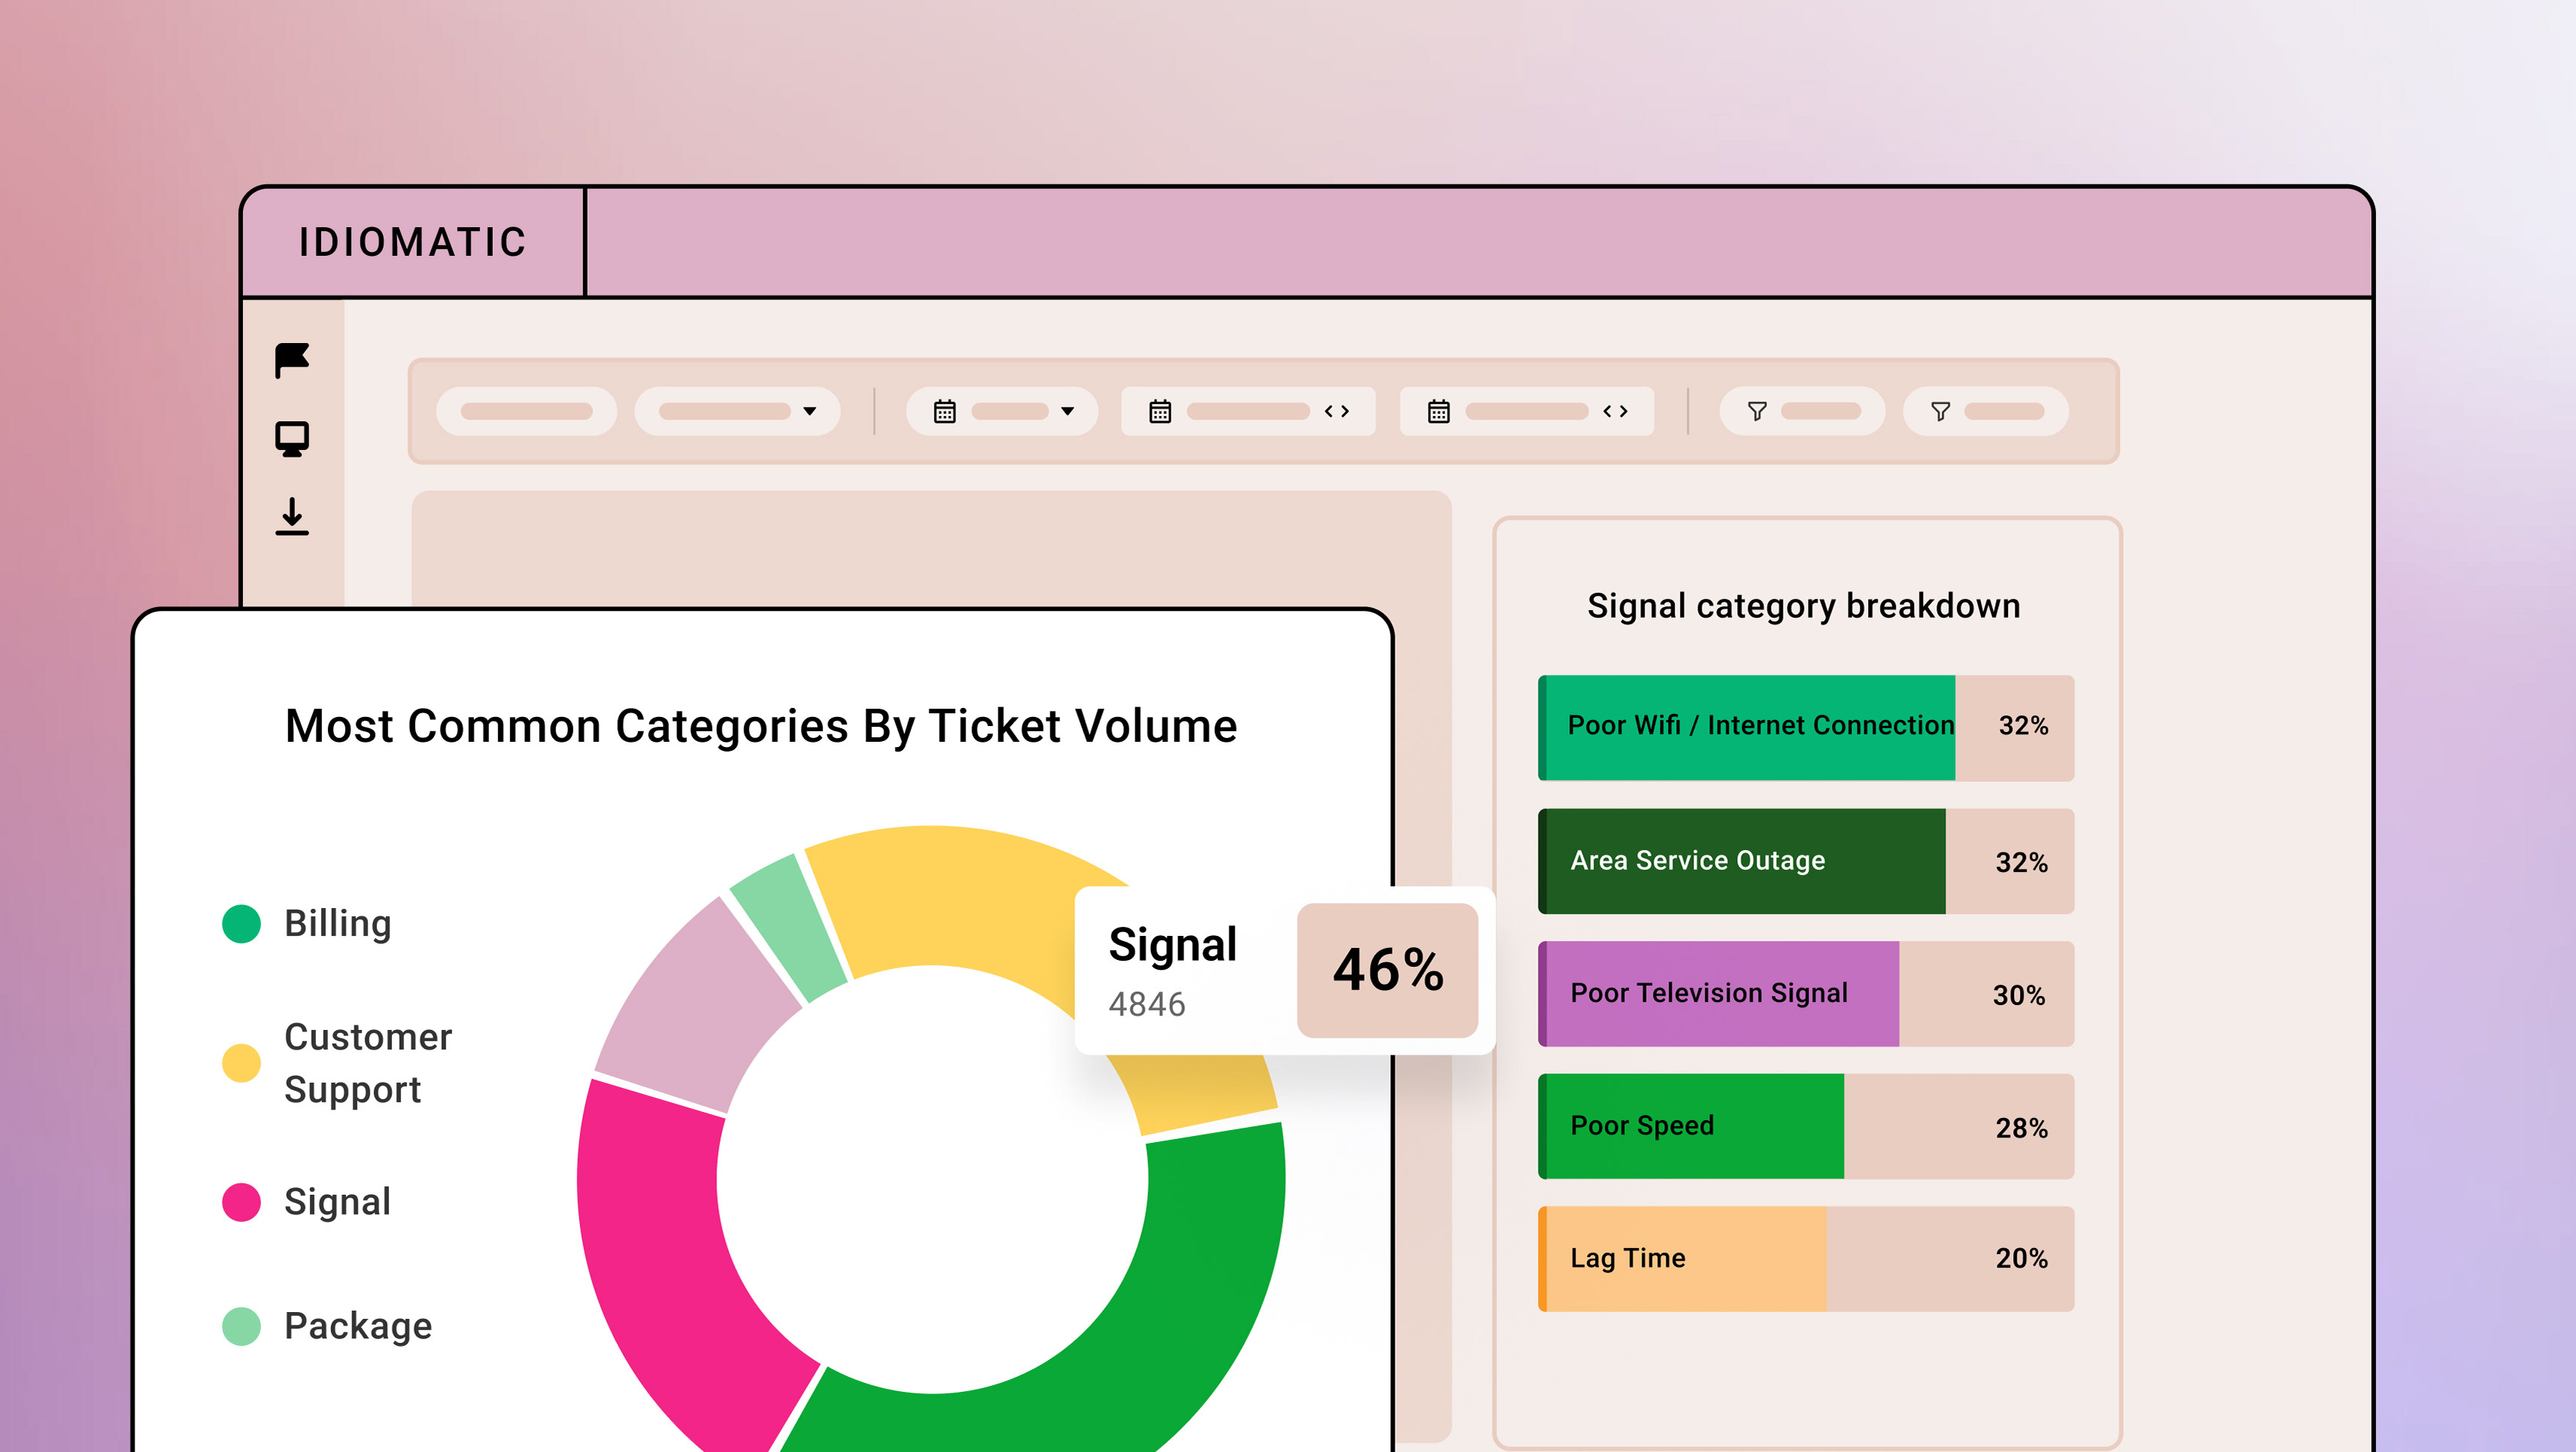Open the monitor icon in sidebar

292,439
